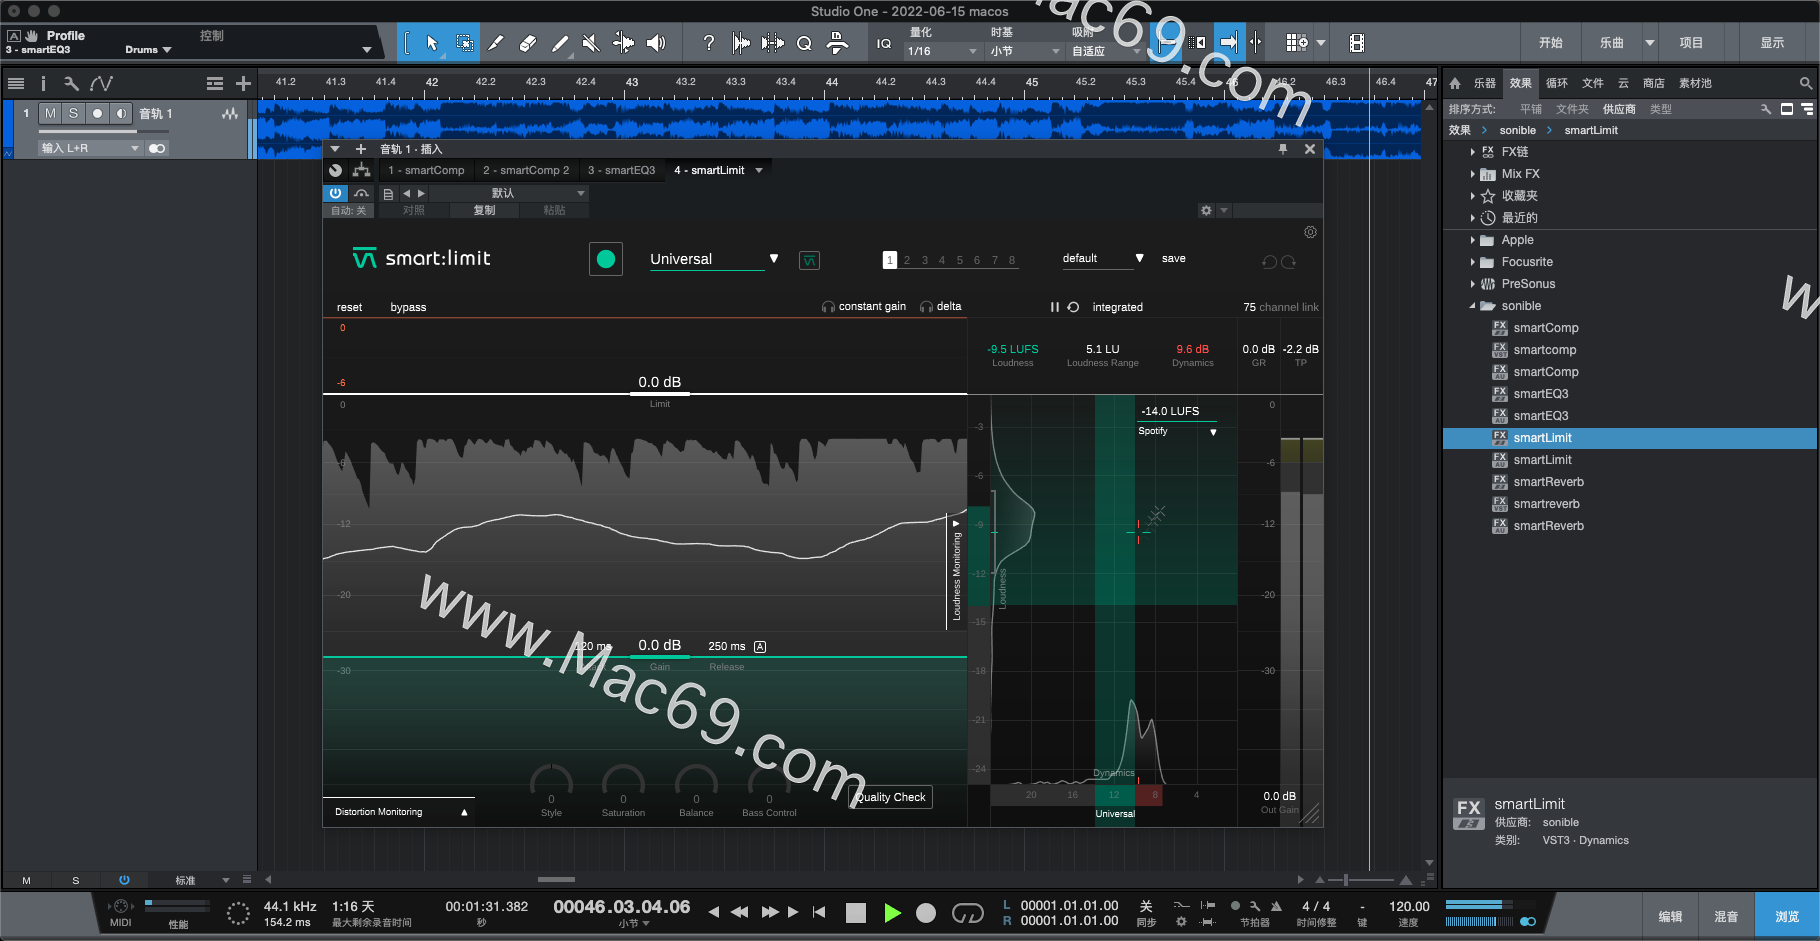The height and width of the screenshot is (941, 1820).
Task: Reset integrated loudness measurement icon
Action: point(1073,307)
